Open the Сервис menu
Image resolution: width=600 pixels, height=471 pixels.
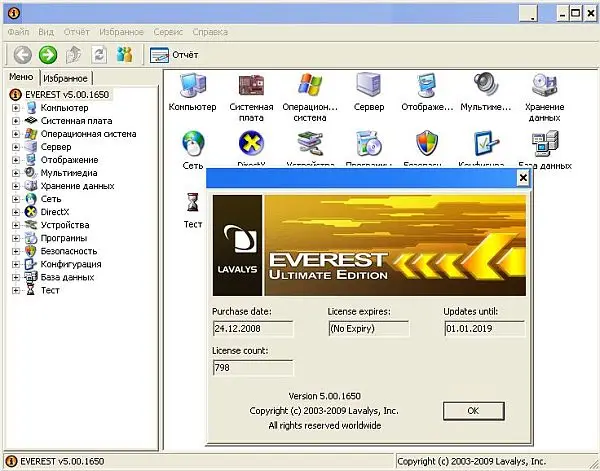pos(168,32)
